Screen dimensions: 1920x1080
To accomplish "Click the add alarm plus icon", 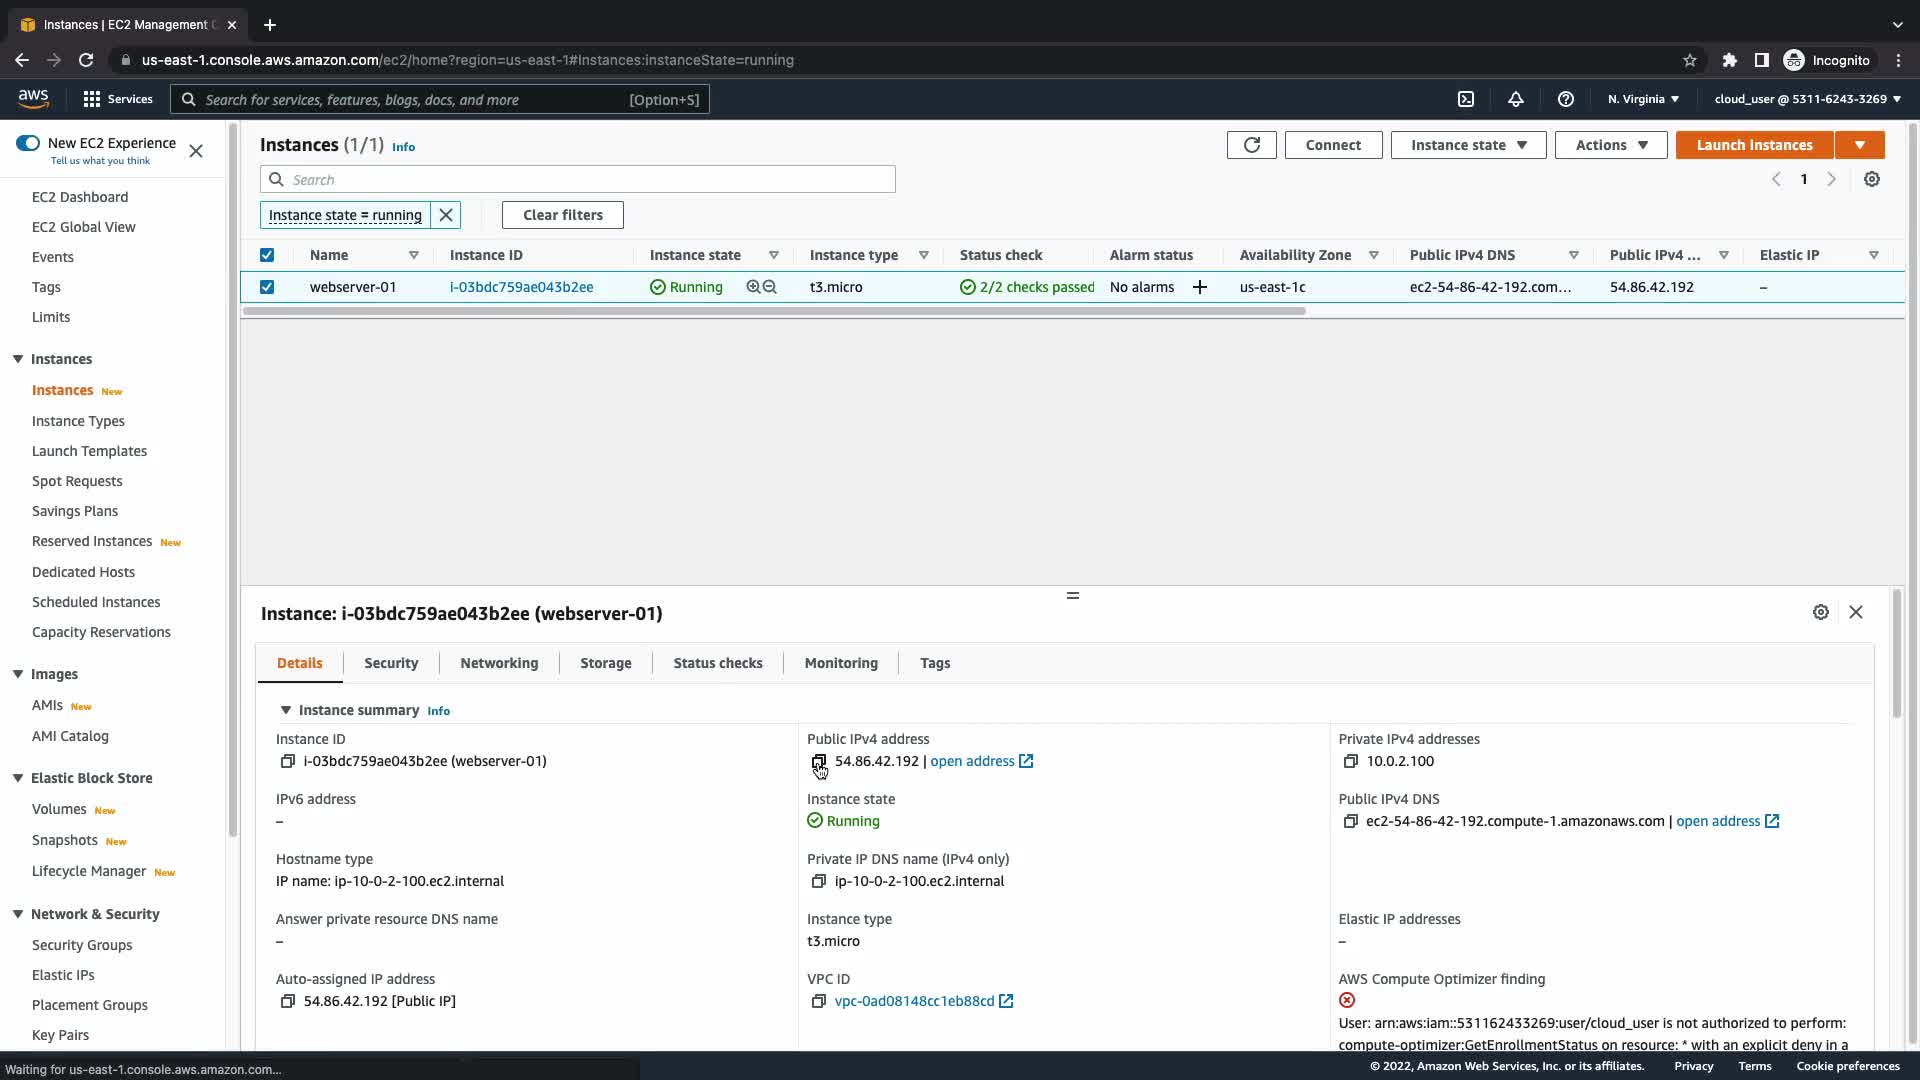I will point(1200,287).
